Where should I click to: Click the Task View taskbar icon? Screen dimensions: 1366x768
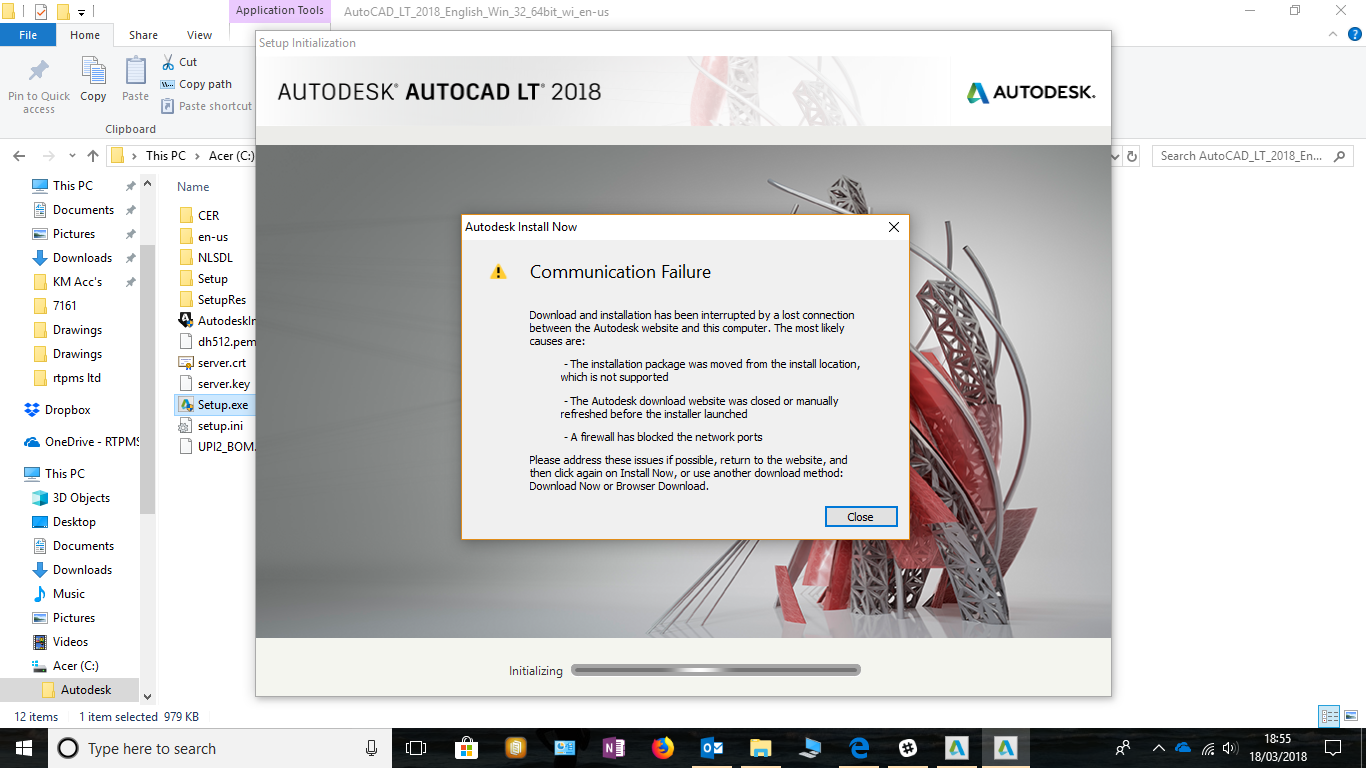tap(416, 748)
